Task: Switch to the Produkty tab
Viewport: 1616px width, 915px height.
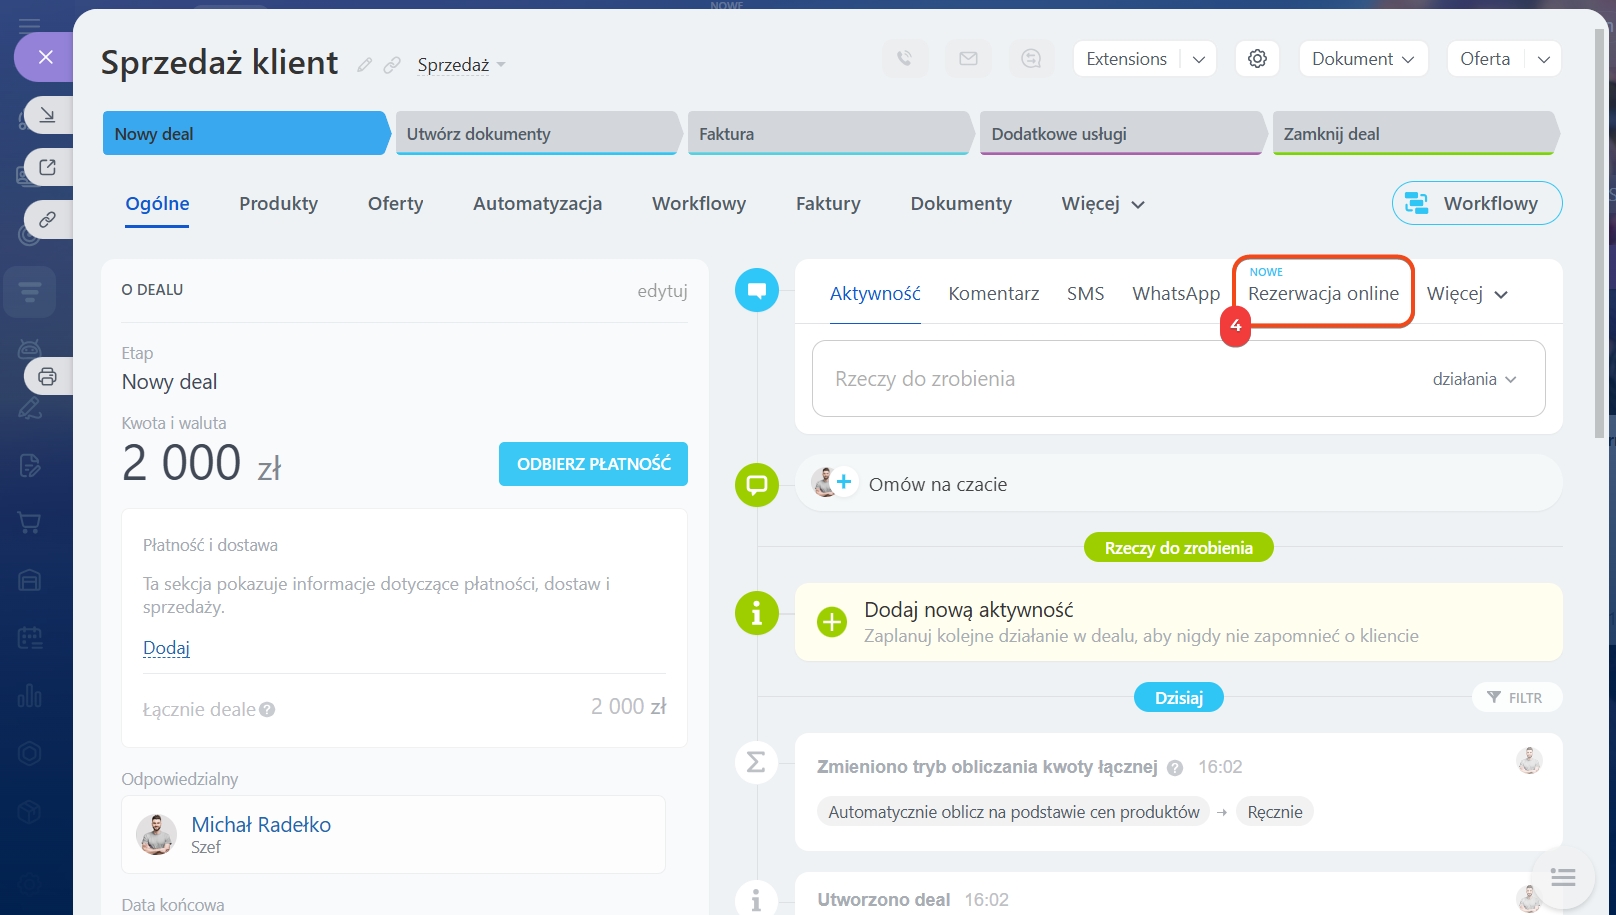Action: 278,204
